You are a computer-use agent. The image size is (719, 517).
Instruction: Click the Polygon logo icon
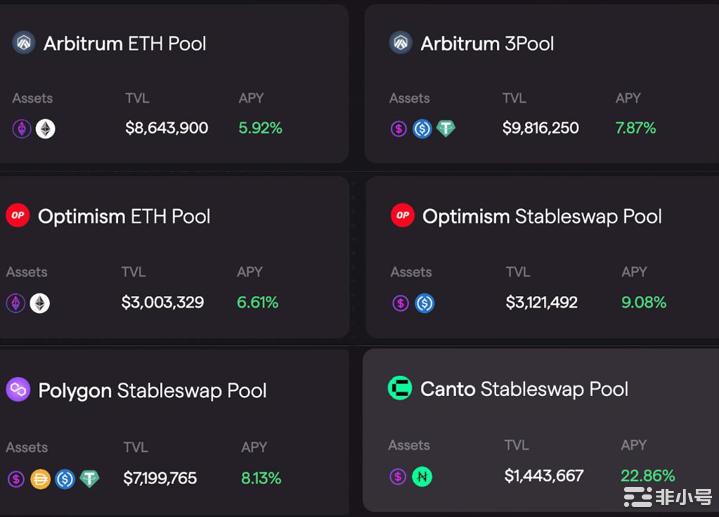pyautogui.click(x=18, y=389)
